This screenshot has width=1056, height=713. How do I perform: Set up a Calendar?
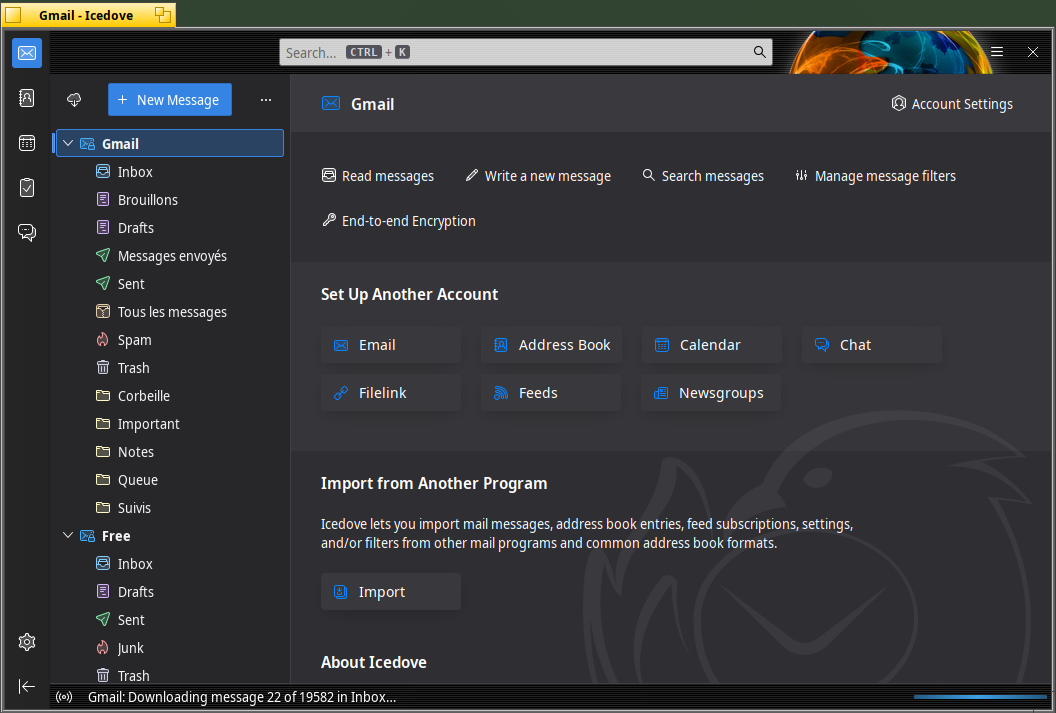tap(711, 345)
